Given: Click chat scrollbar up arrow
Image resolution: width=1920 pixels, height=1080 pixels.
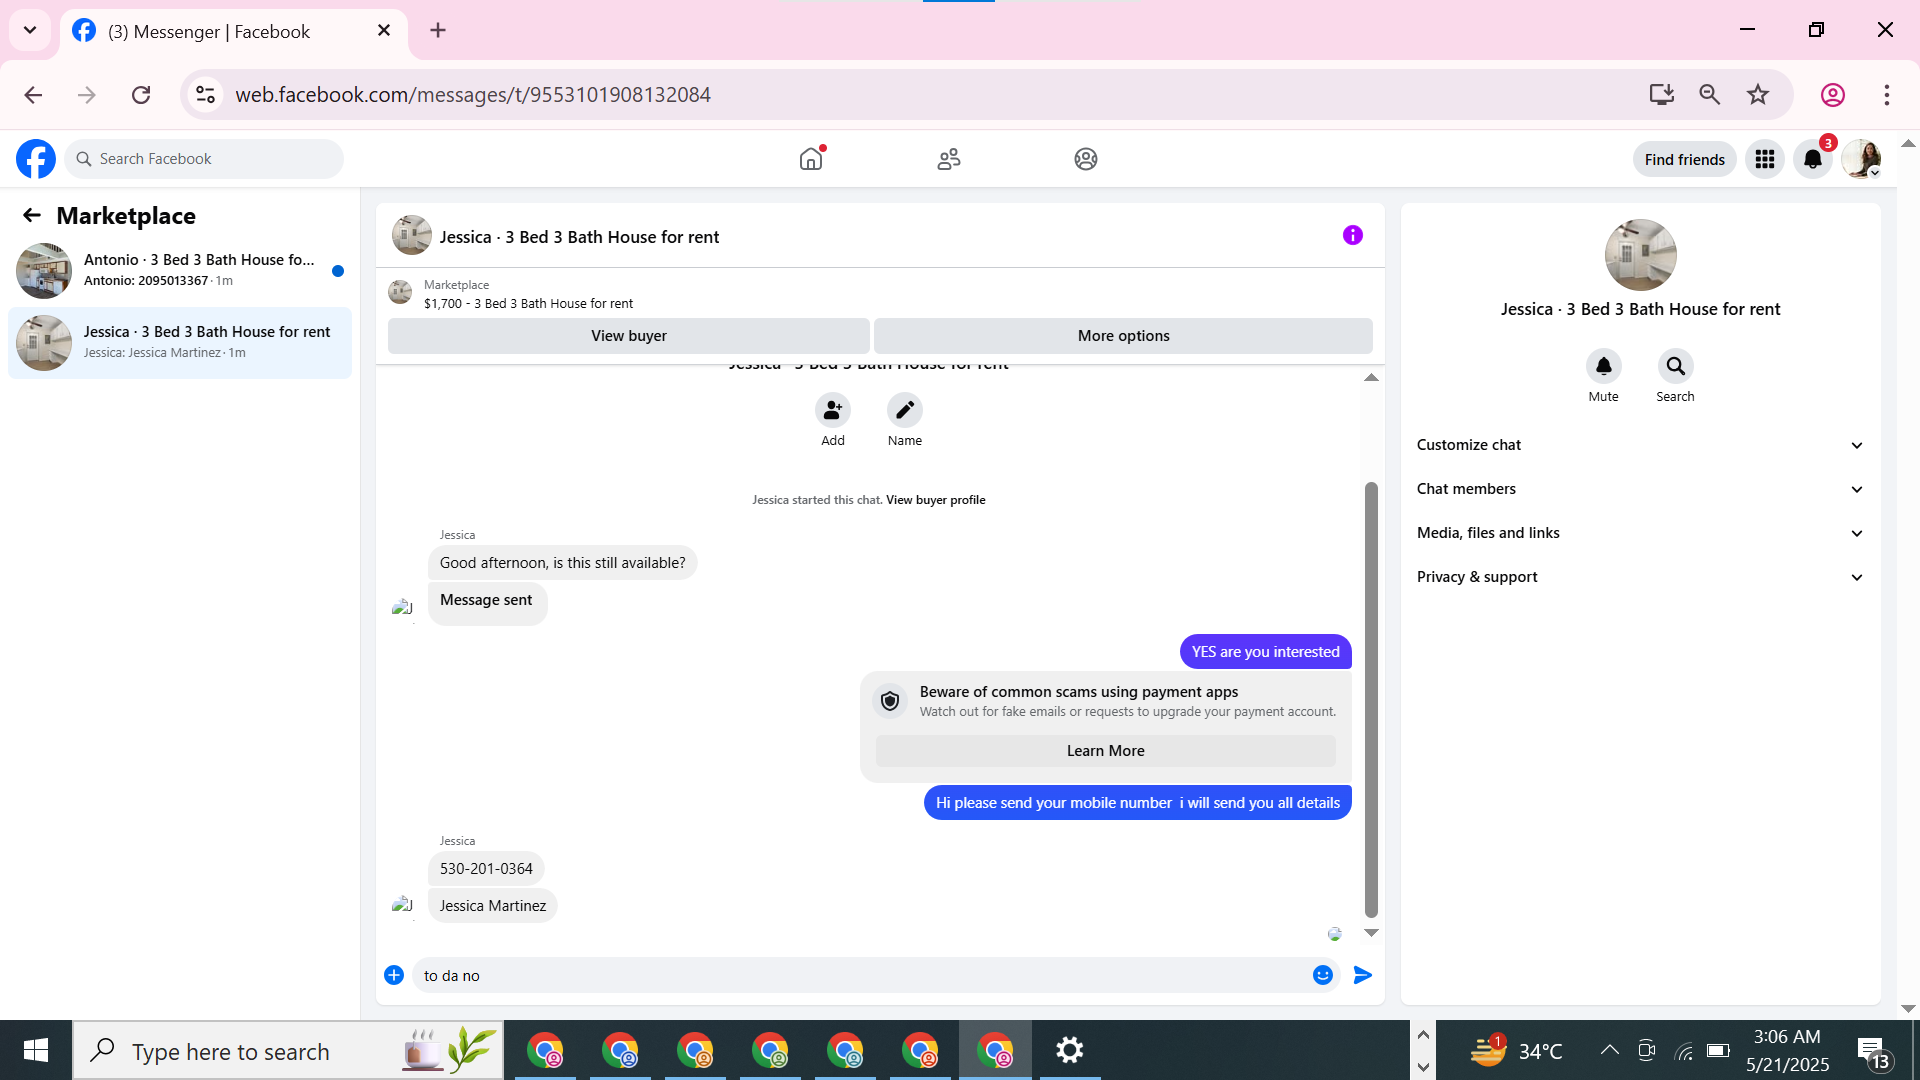Looking at the screenshot, I should tap(1371, 377).
